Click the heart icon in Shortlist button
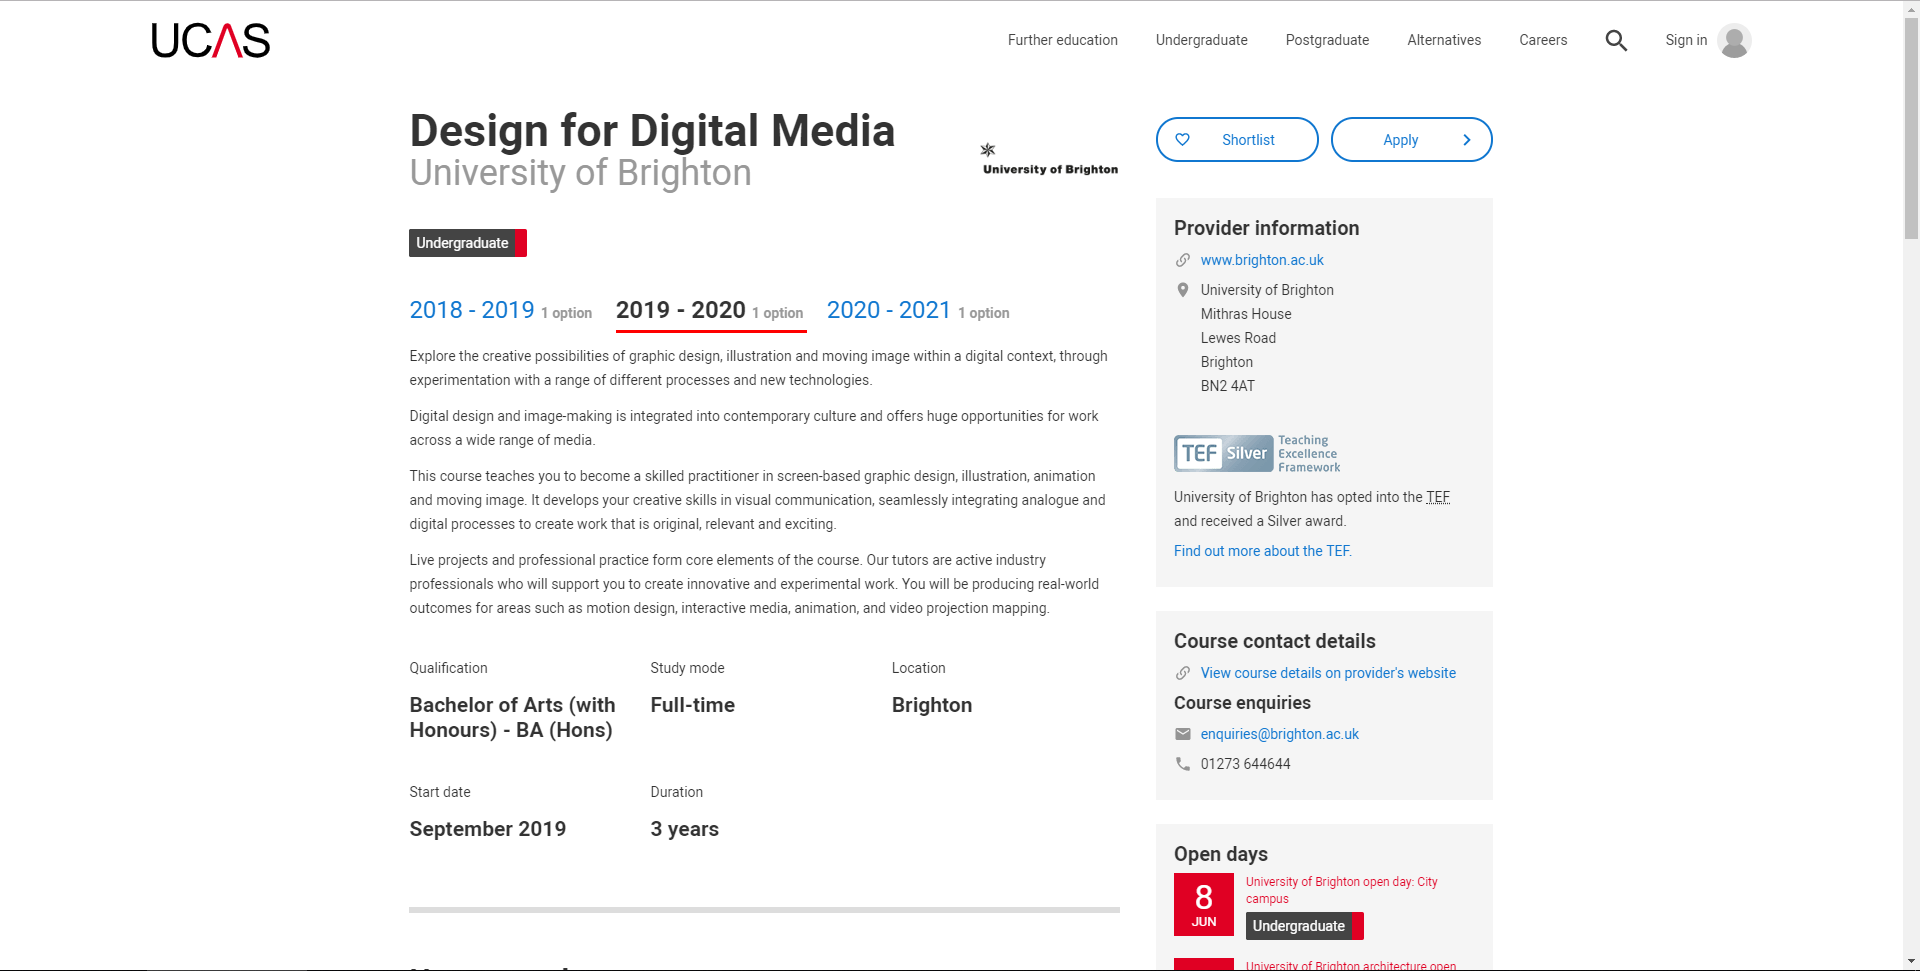This screenshot has height=971, width=1920. [1183, 140]
